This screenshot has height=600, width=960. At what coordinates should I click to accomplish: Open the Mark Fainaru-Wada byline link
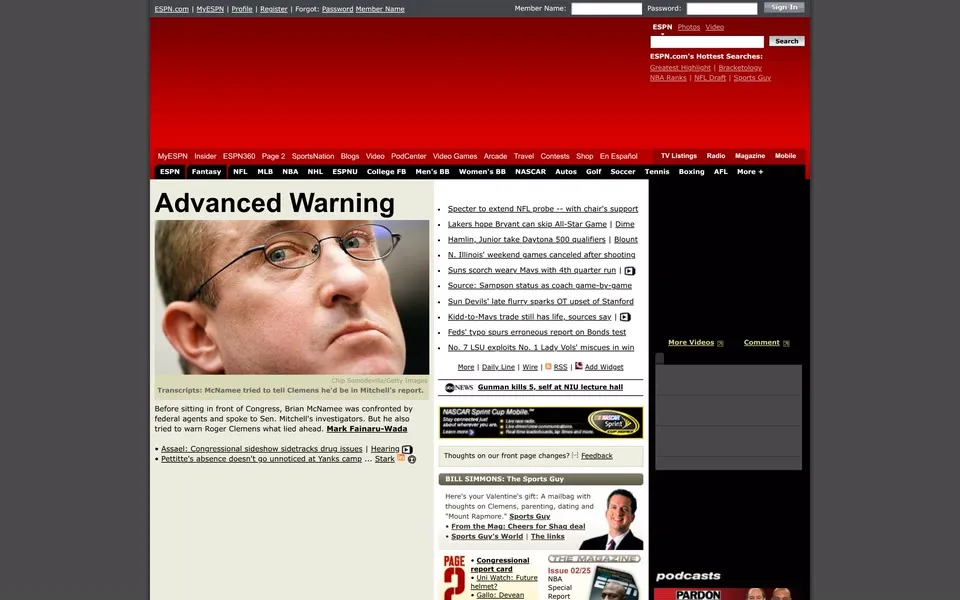pyautogui.click(x=367, y=429)
